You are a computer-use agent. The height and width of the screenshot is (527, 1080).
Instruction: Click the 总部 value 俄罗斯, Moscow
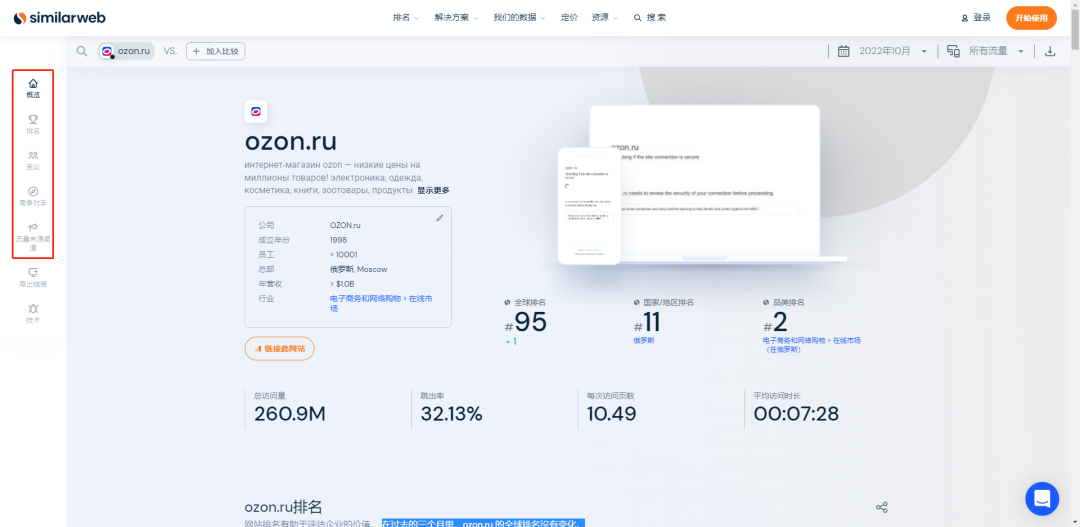(358, 269)
